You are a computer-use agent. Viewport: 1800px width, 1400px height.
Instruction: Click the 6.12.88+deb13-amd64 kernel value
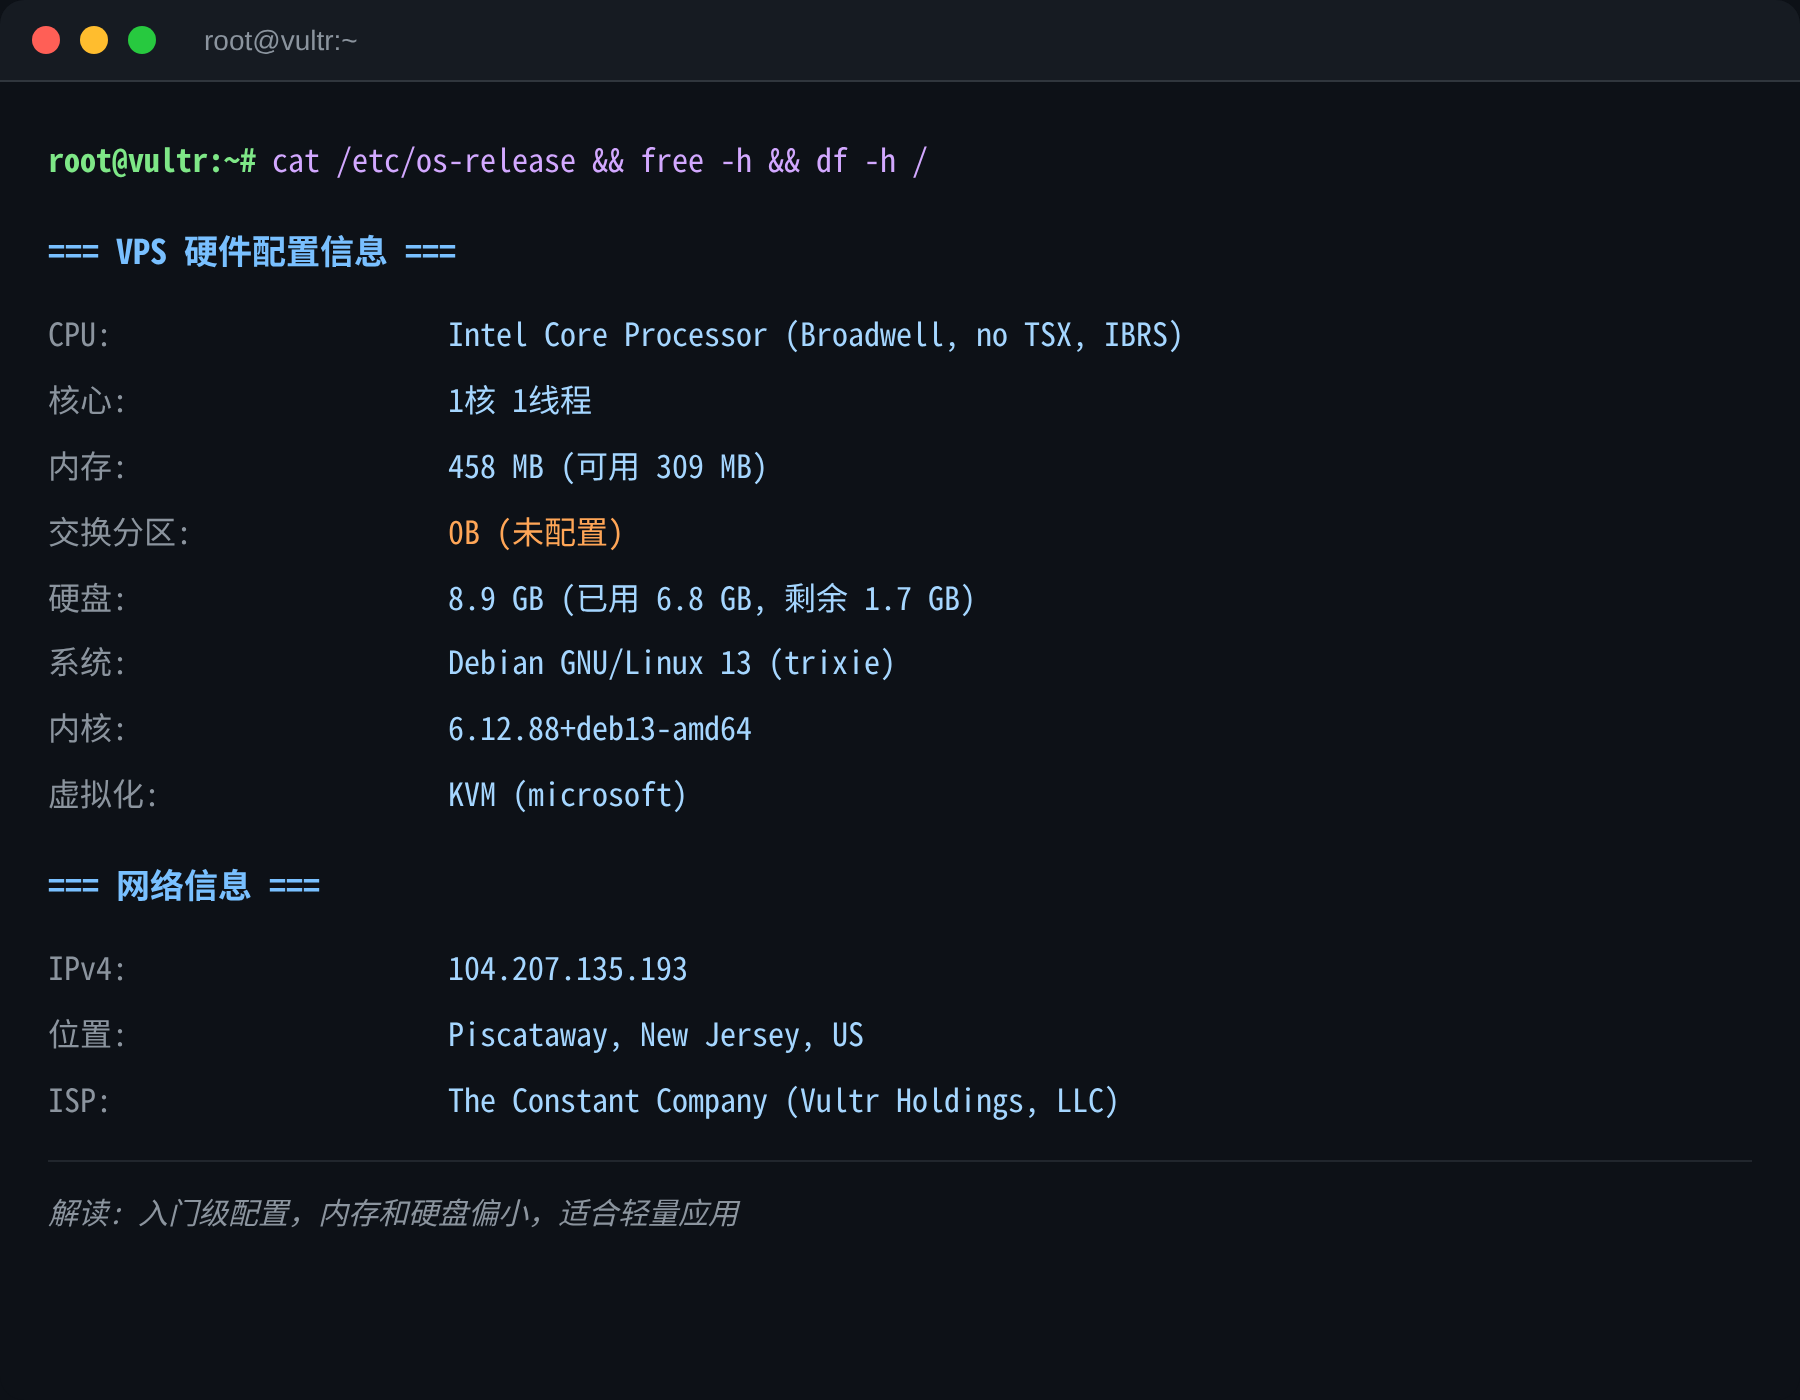coord(600,729)
